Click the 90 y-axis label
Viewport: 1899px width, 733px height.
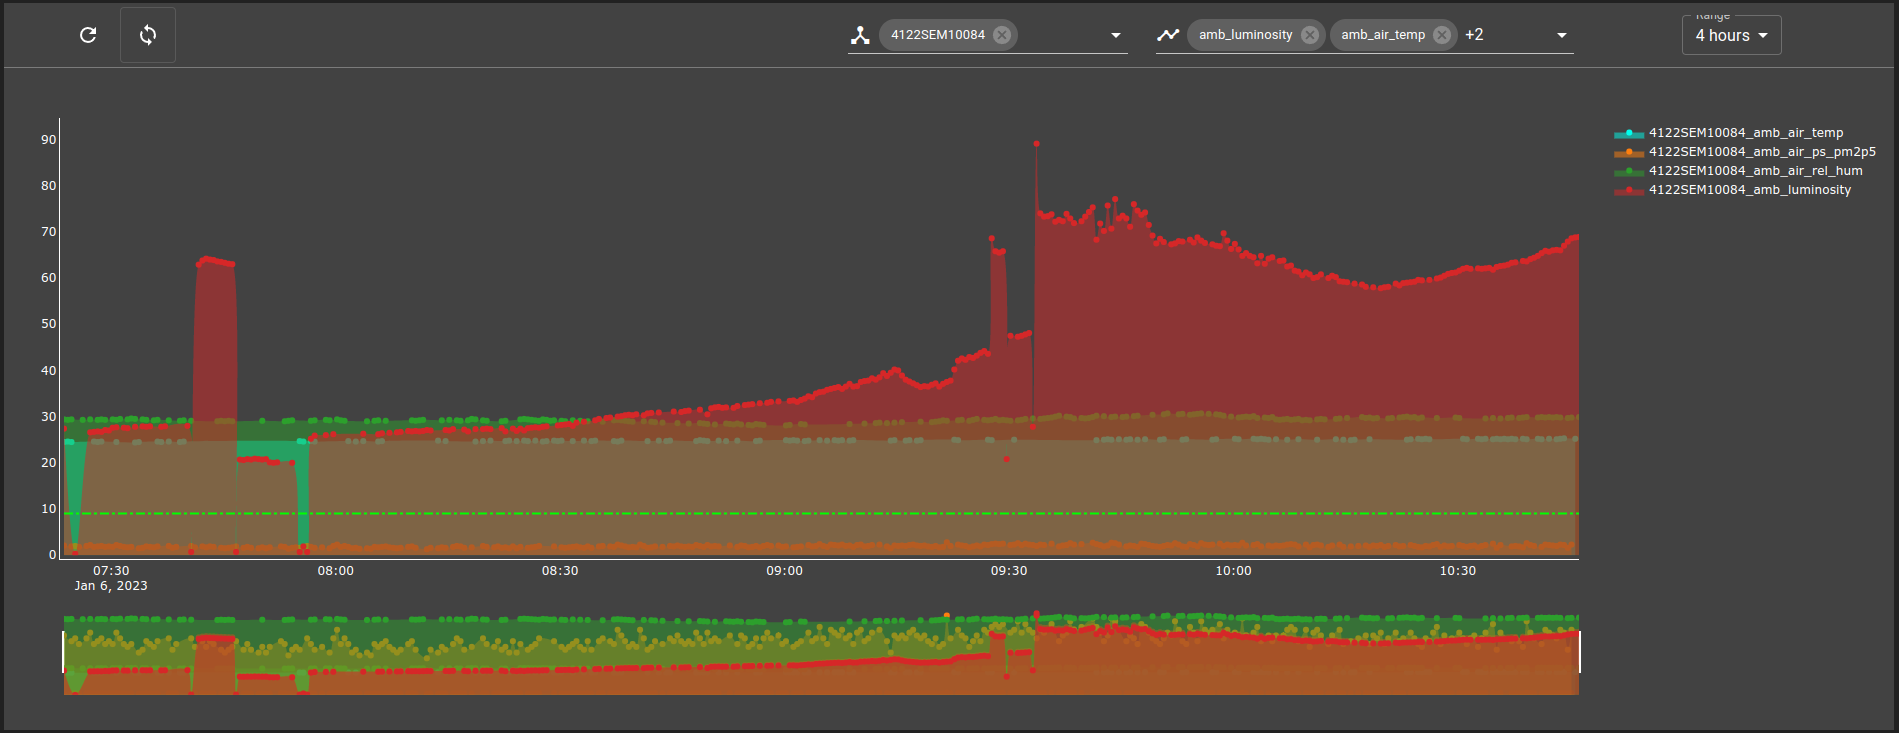click(49, 140)
